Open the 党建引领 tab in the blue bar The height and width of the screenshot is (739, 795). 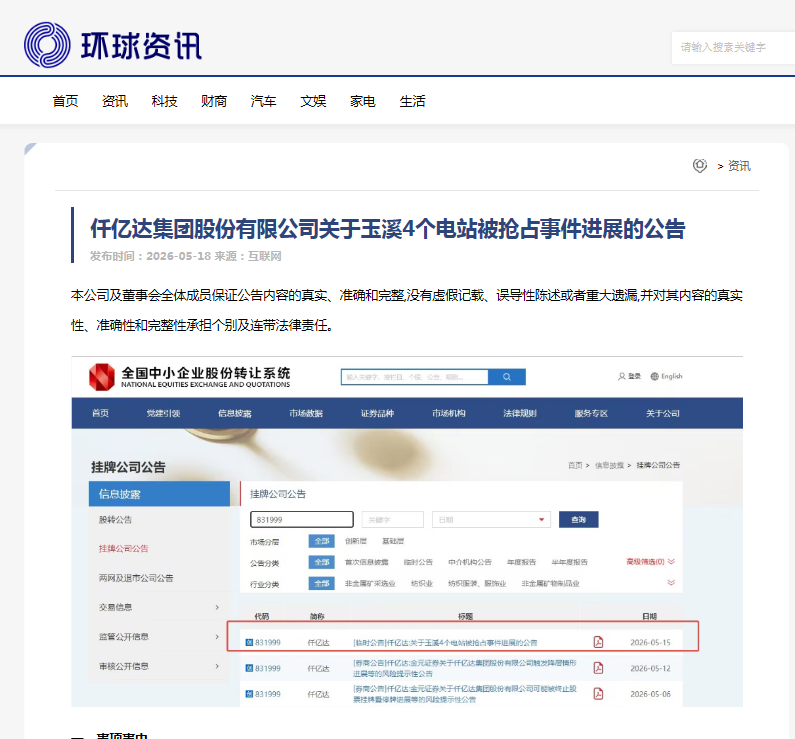[163, 413]
